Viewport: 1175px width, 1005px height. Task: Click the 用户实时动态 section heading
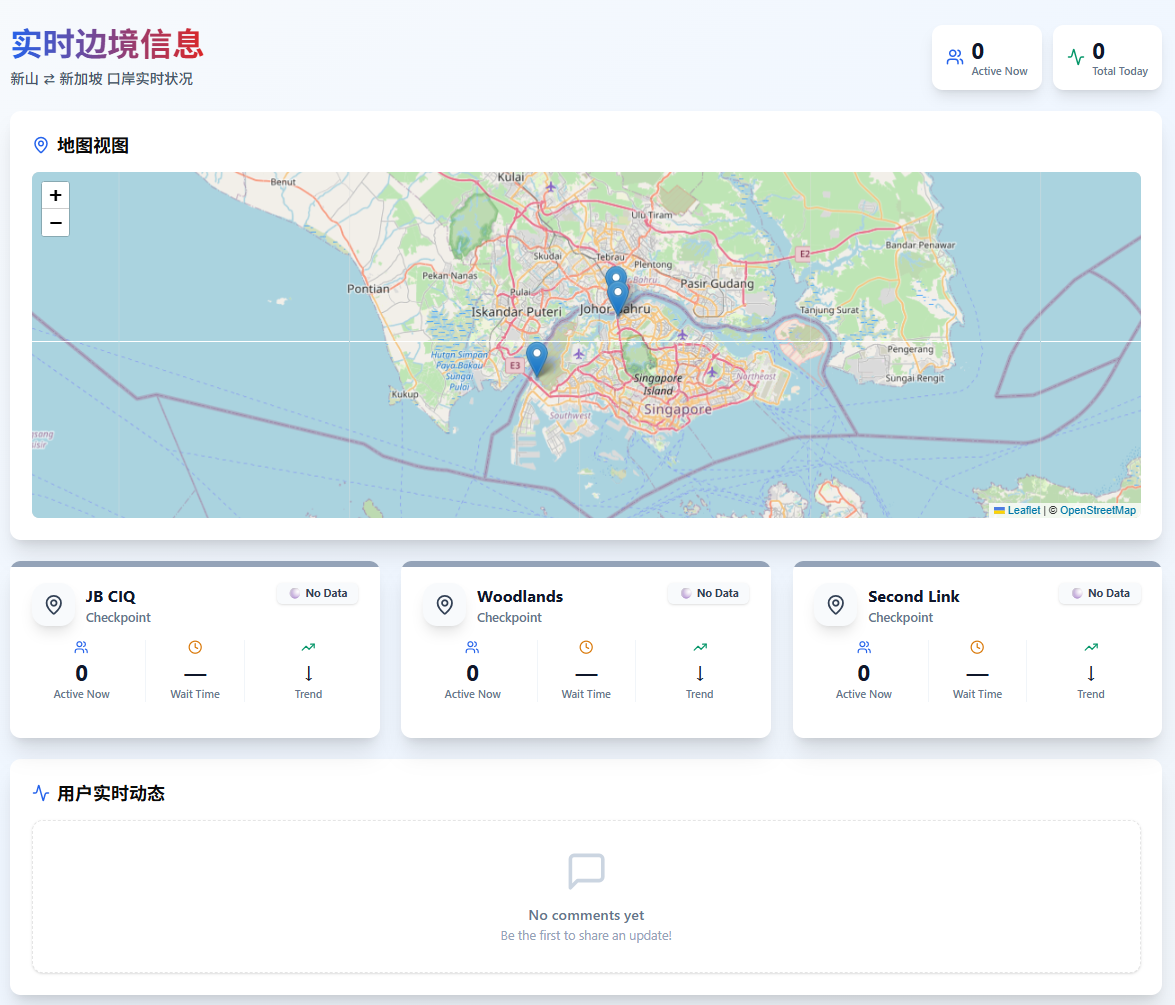[111, 793]
